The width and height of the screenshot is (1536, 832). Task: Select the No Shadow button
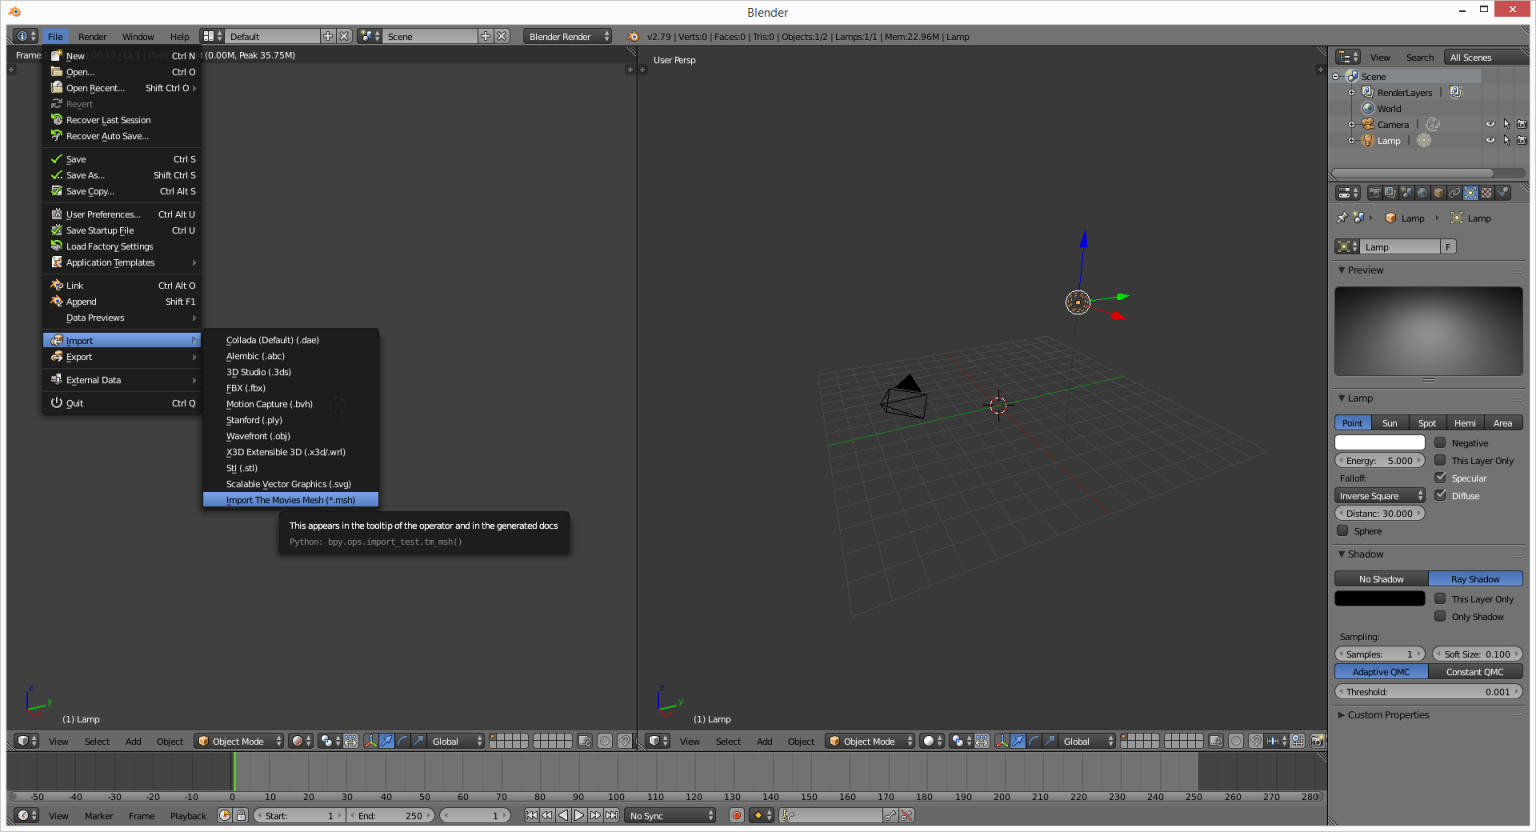1381,579
